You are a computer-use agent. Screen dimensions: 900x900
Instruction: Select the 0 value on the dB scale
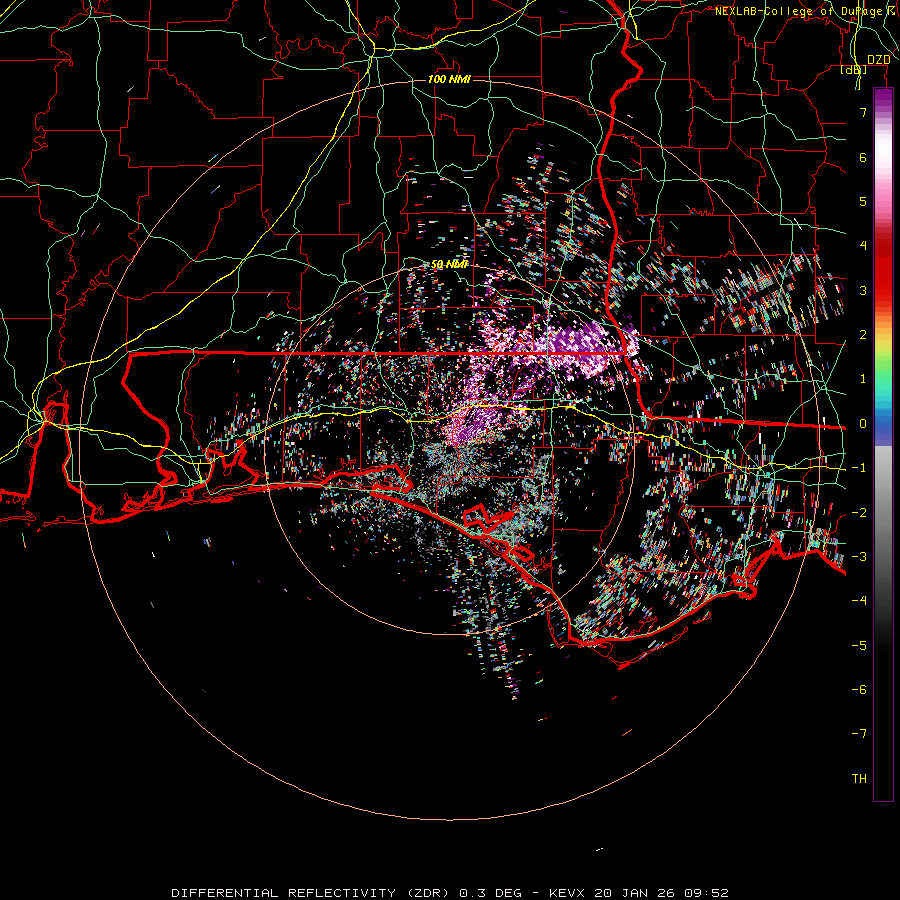pyautogui.click(x=863, y=424)
